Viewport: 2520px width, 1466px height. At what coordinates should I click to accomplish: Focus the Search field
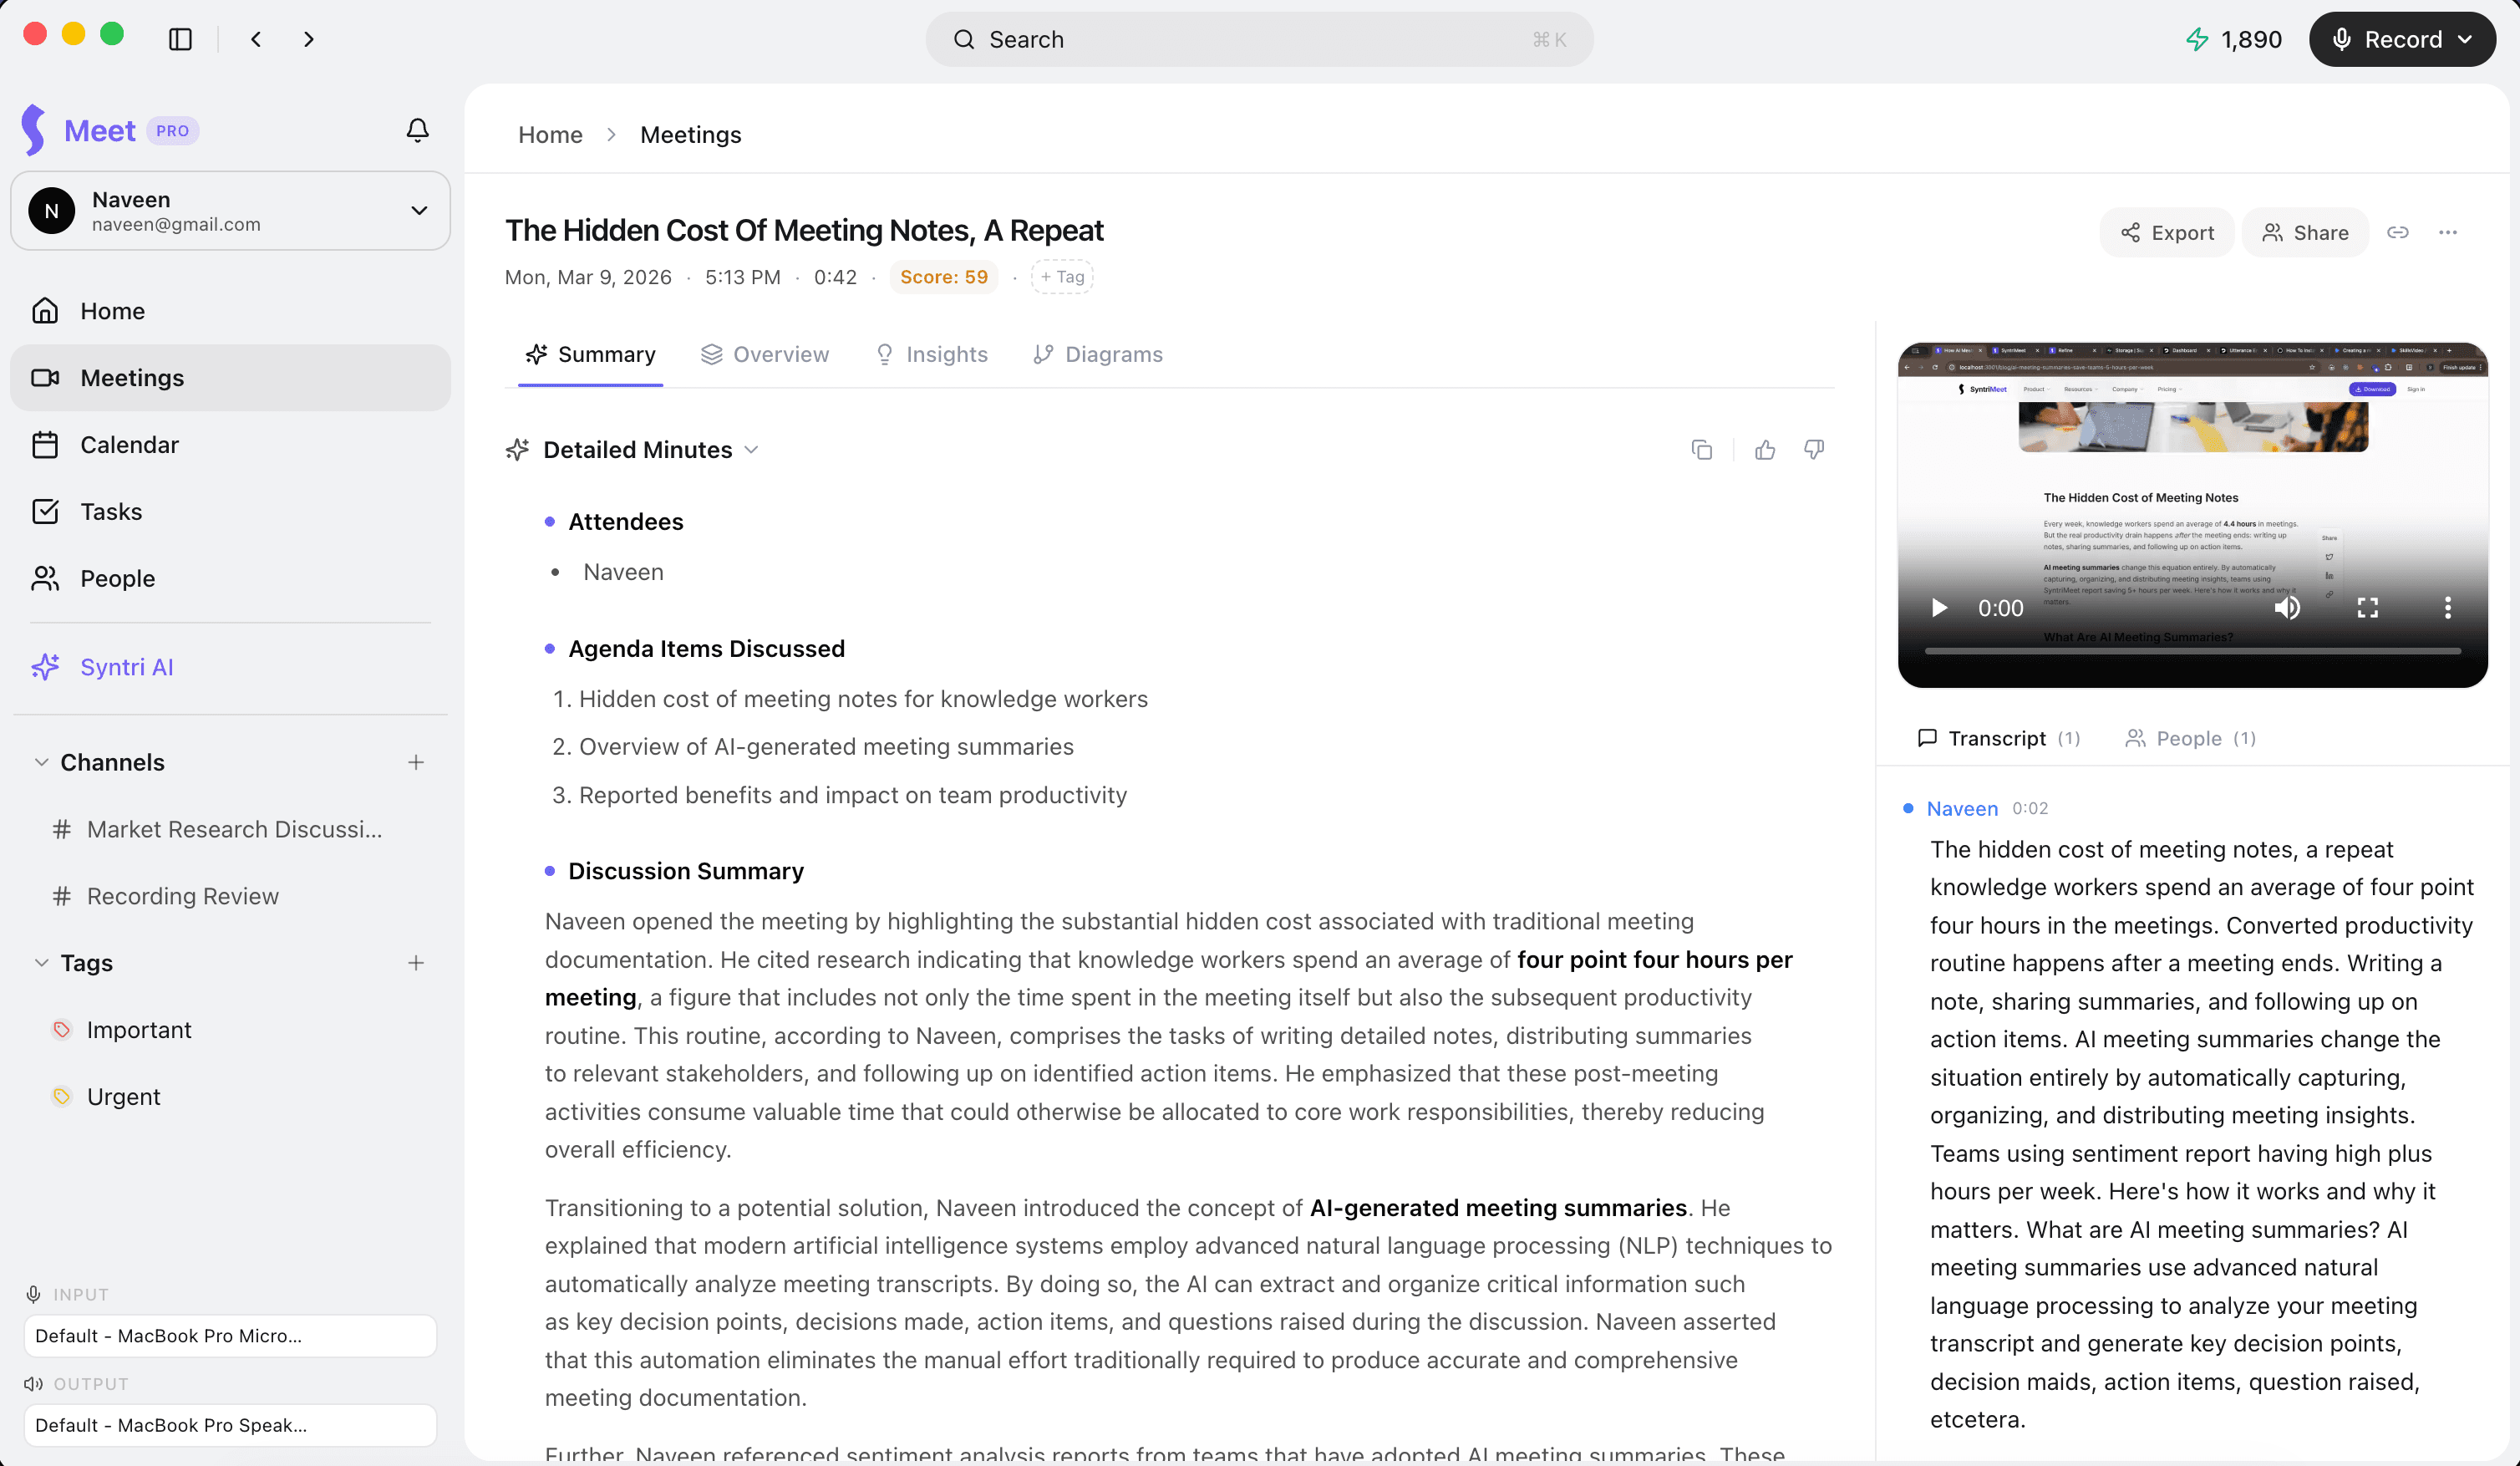point(1259,39)
